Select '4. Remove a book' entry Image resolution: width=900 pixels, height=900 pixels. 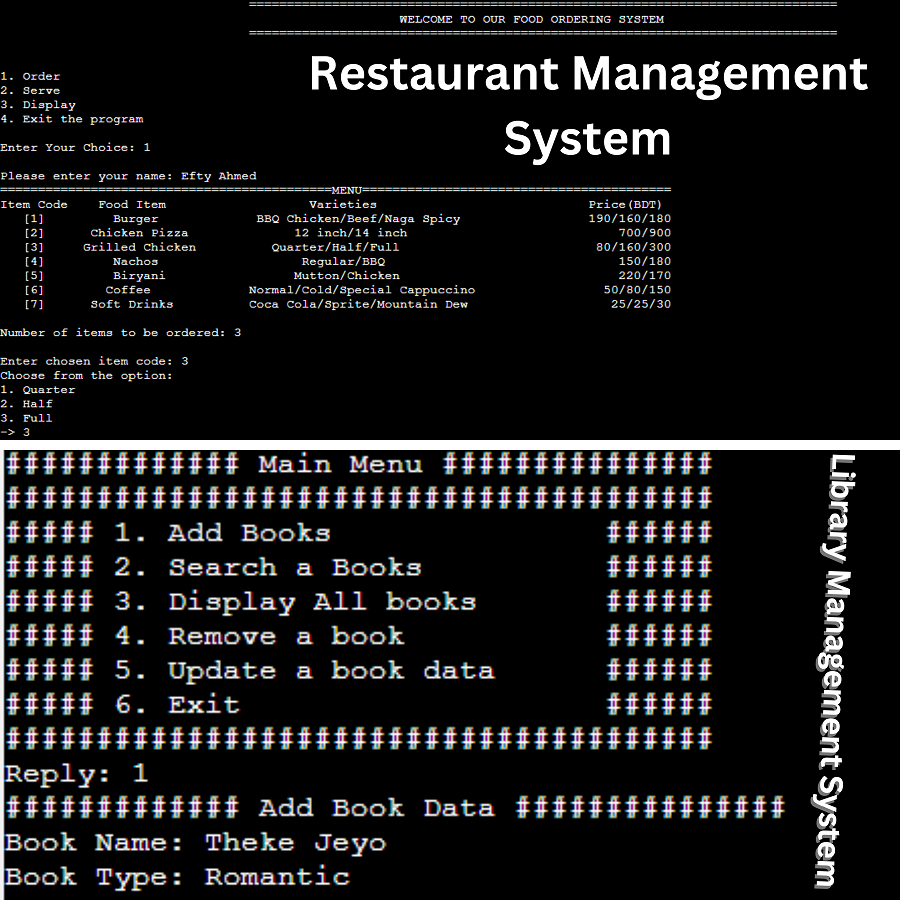tap(259, 636)
